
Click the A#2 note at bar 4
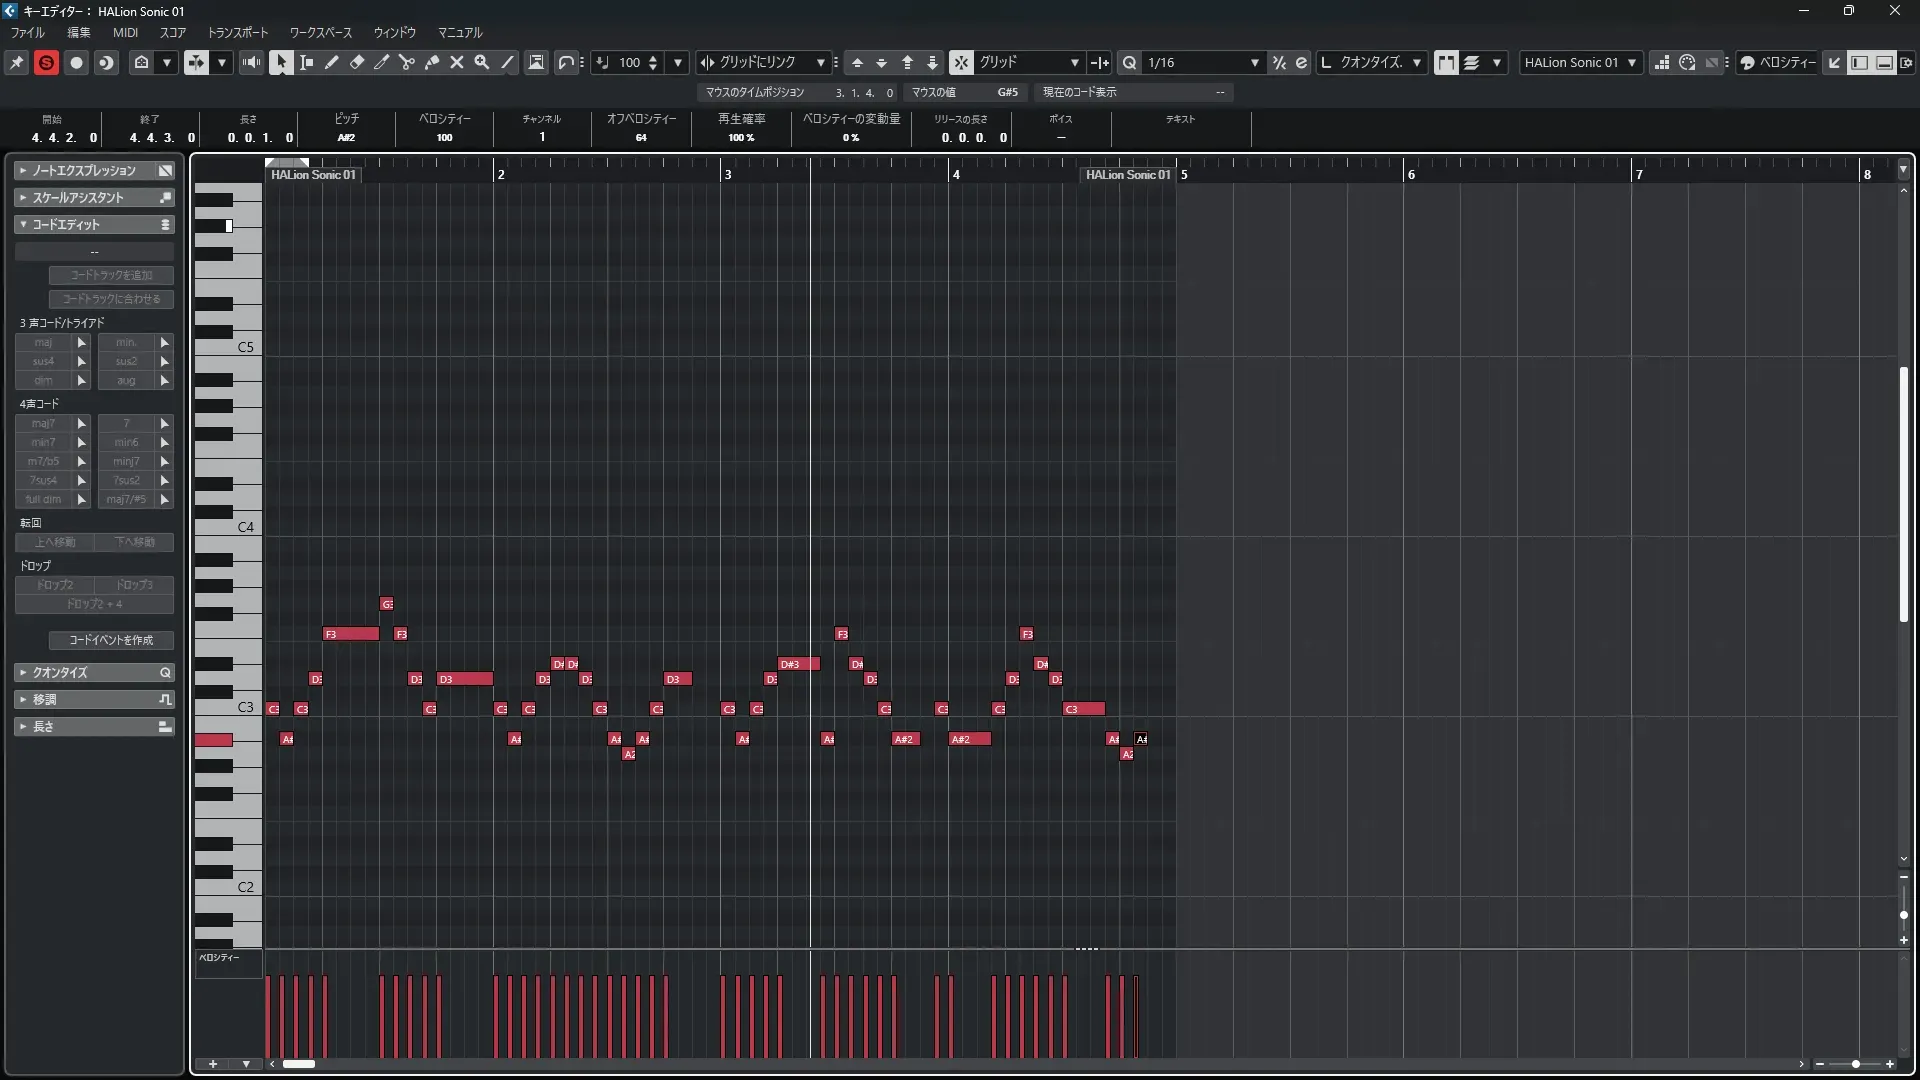[969, 739]
